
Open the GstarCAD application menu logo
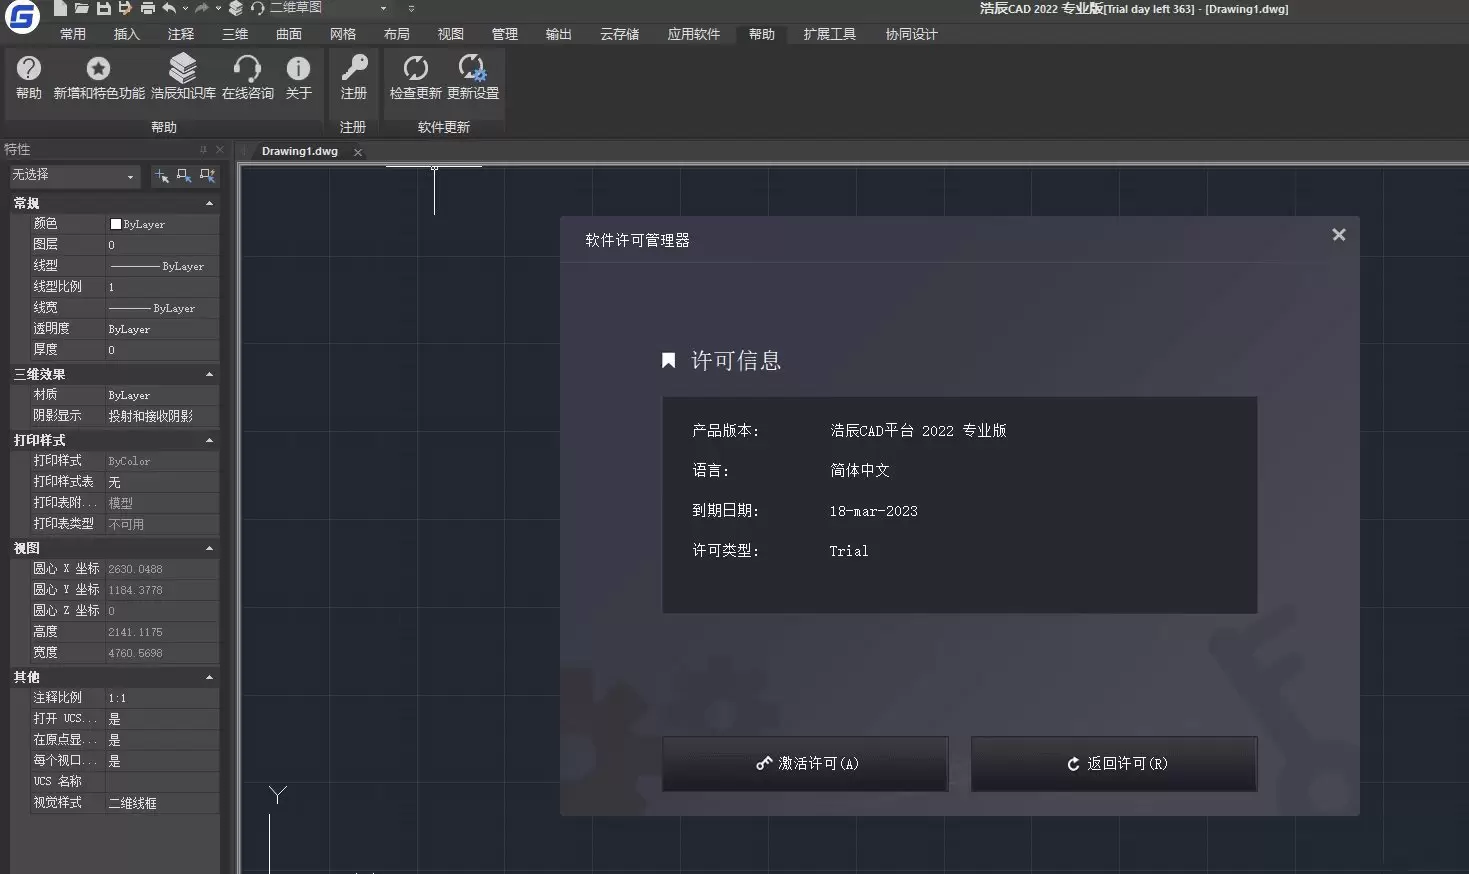coord(22,17)
